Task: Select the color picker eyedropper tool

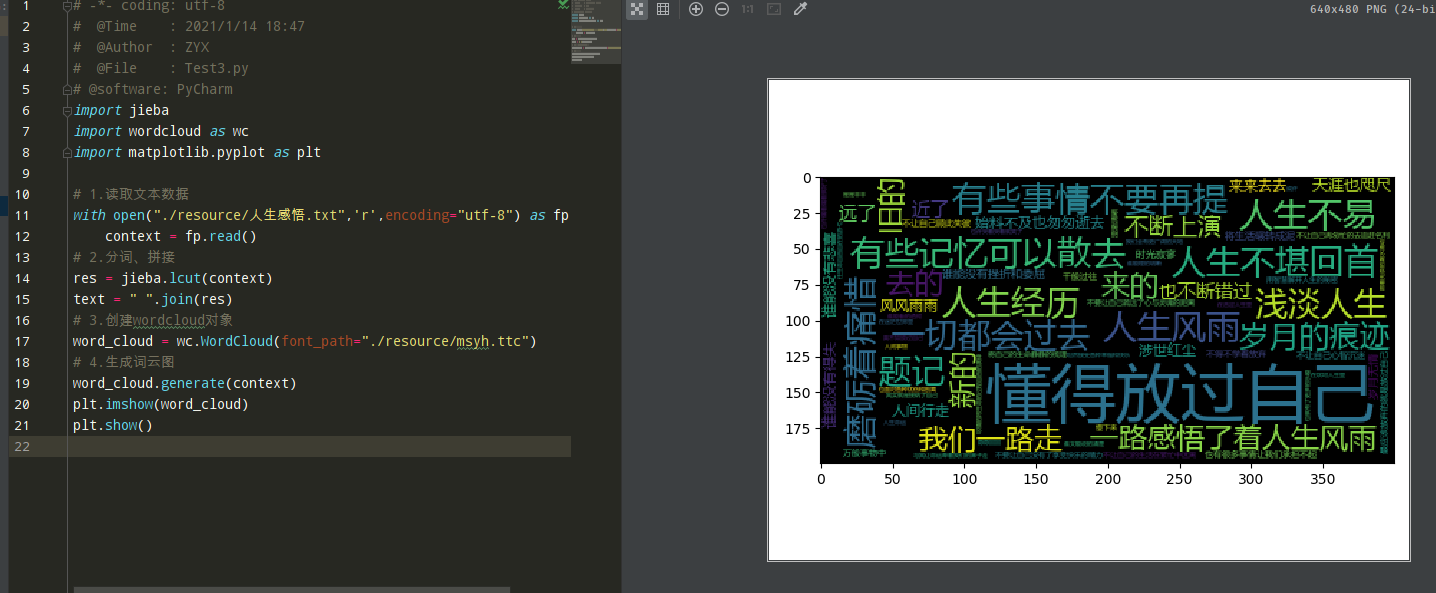Action: pos(800,9)
